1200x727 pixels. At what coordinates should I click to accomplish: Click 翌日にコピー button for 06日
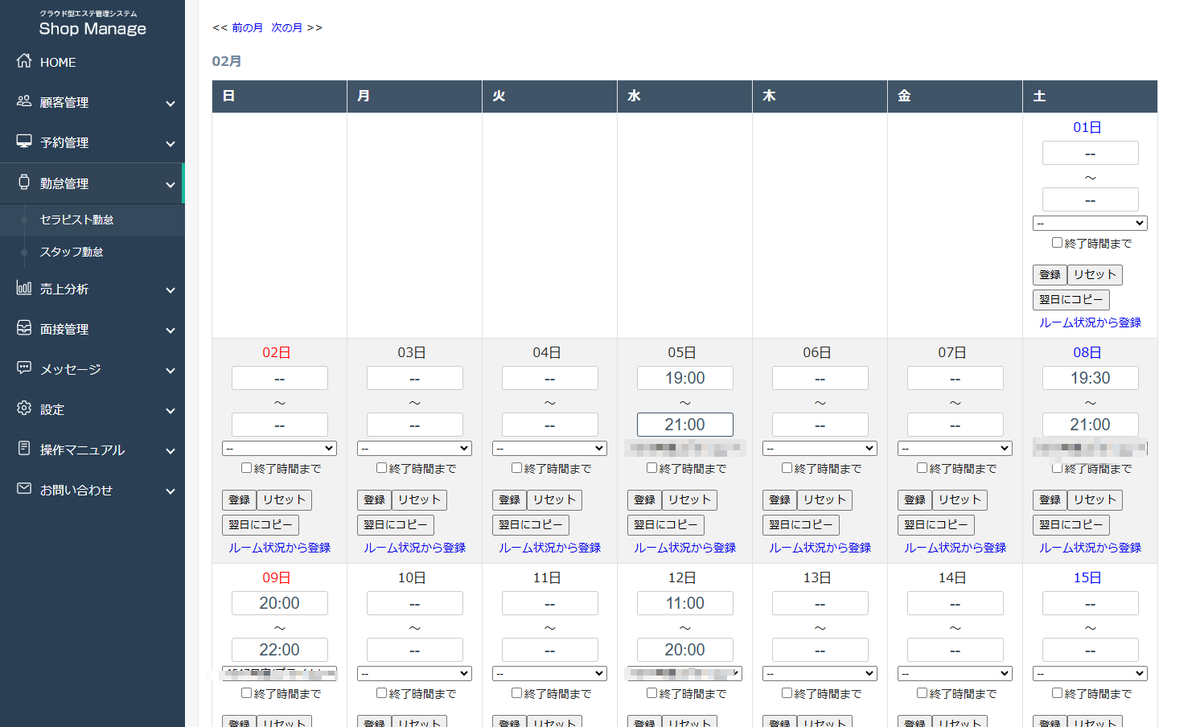pyautogui.click(x=801, y=525)
